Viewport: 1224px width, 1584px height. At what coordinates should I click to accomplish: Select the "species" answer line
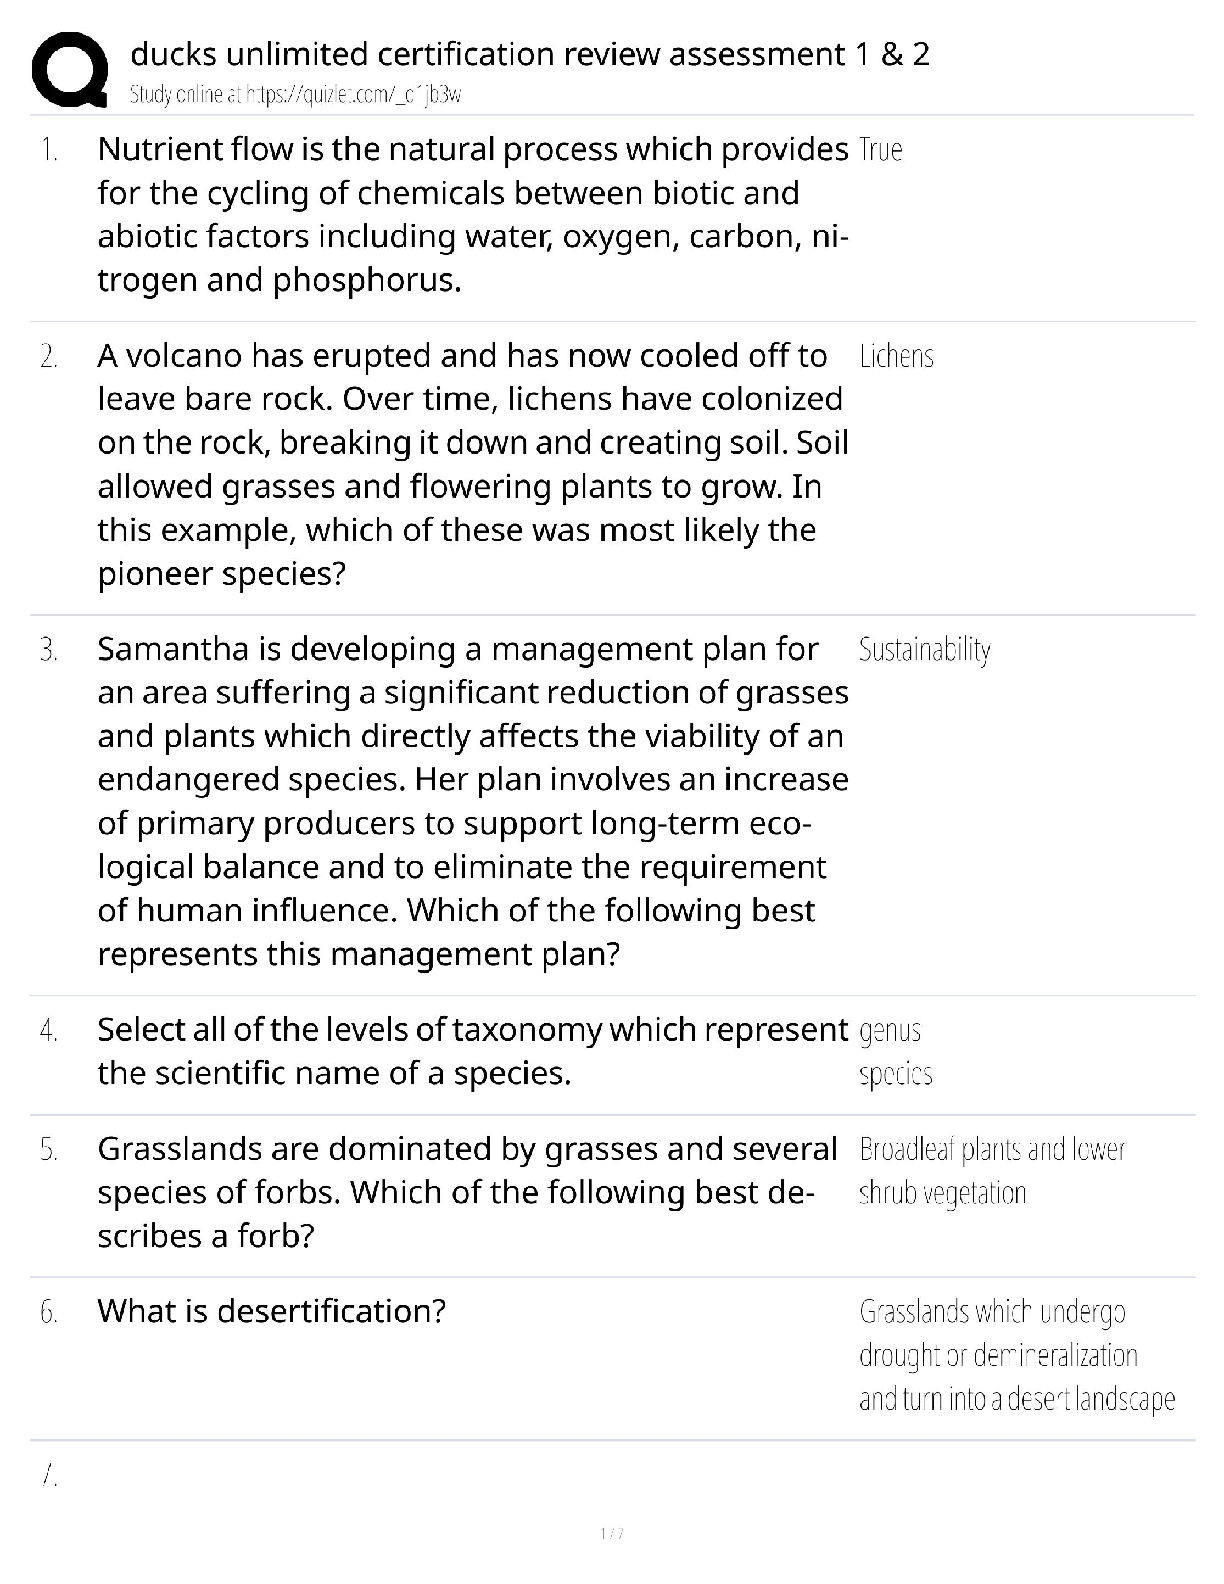(895, 1074)
